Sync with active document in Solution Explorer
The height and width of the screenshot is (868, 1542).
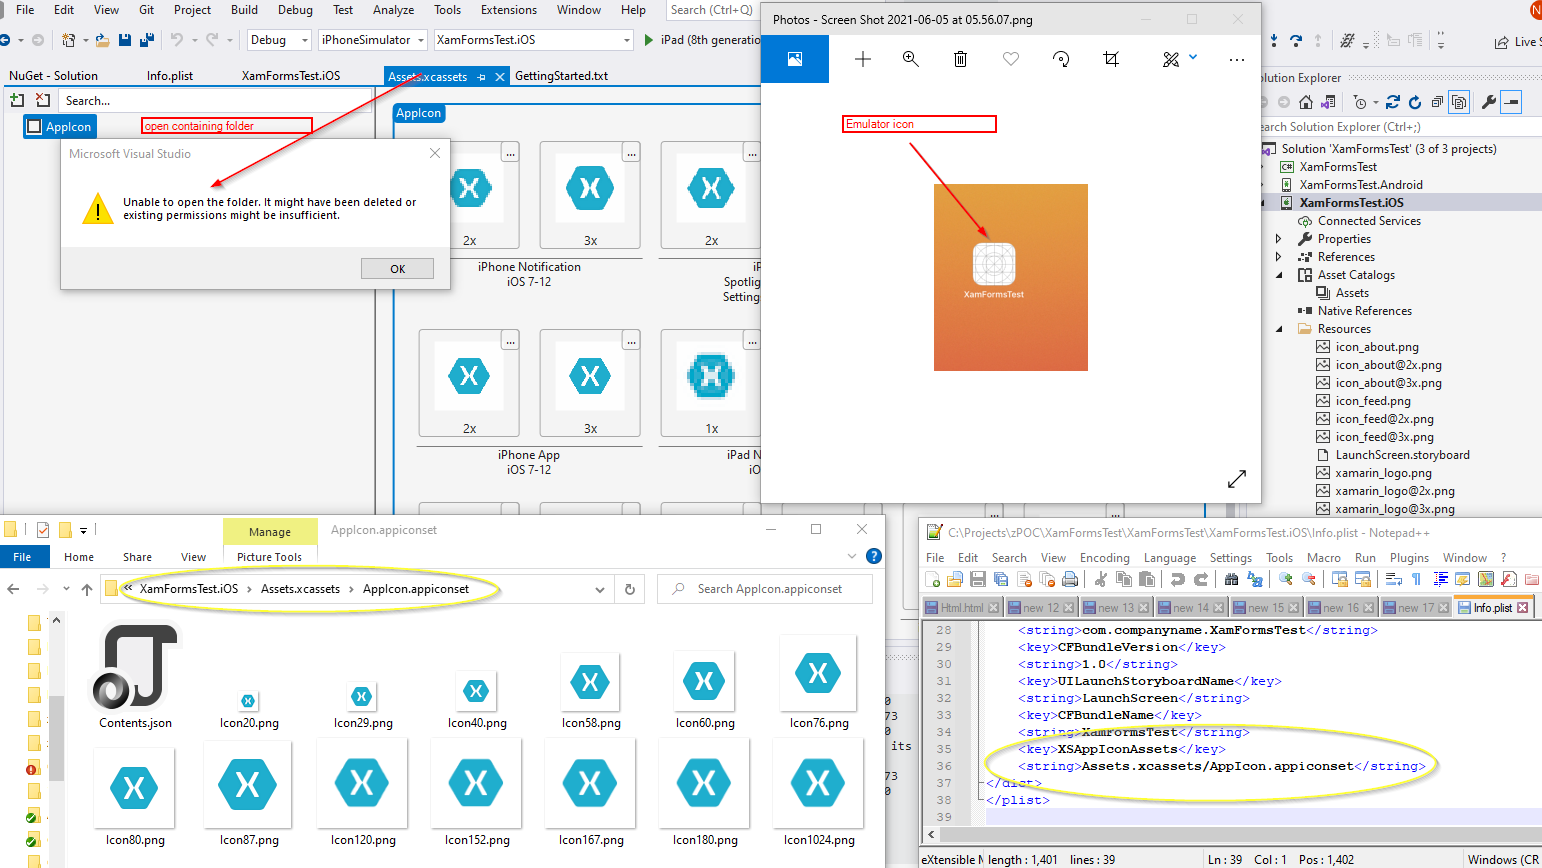1395,102
